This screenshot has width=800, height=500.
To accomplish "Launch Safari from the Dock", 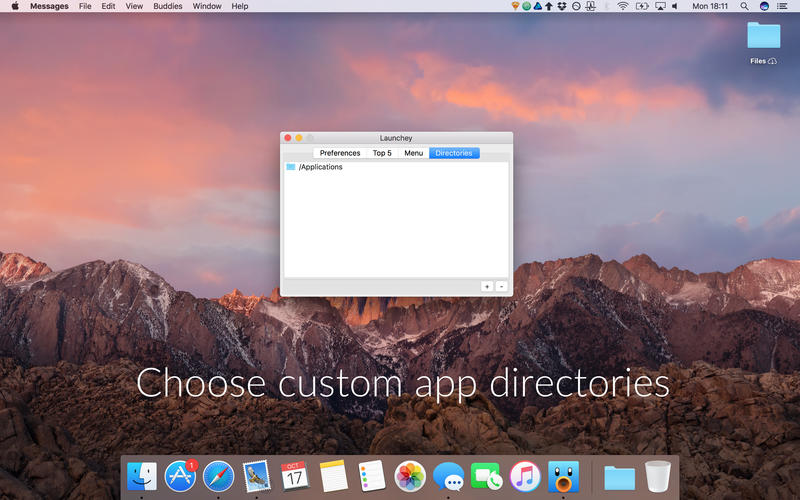I will pyautogui.click(x=218, y=476).
